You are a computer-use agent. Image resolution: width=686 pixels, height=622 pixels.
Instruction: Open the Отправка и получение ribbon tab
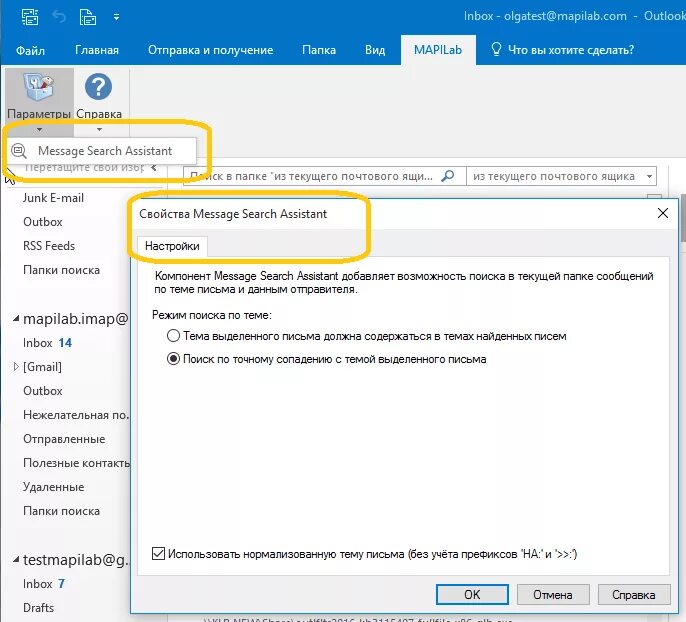click(210, 50)
